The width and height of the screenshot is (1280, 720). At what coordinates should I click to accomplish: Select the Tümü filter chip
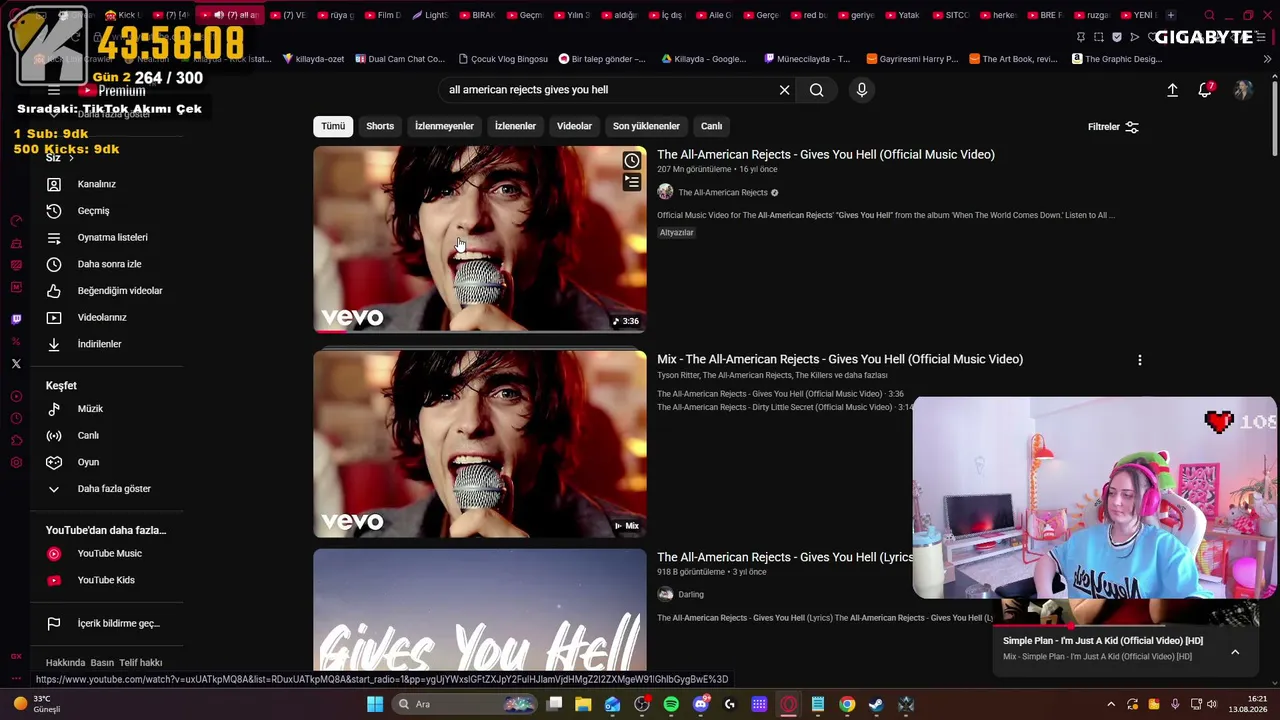333,126
